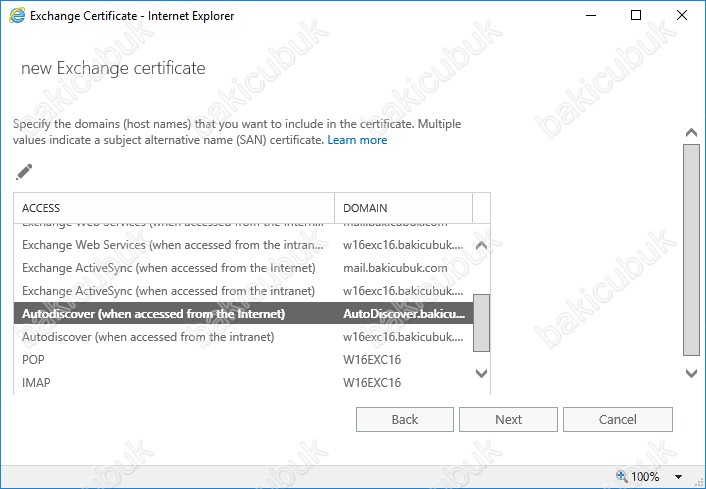Viewport: 706px width, 489px height.
Task: Minimize the Exchange Certificate window
Action: point(591,15)
